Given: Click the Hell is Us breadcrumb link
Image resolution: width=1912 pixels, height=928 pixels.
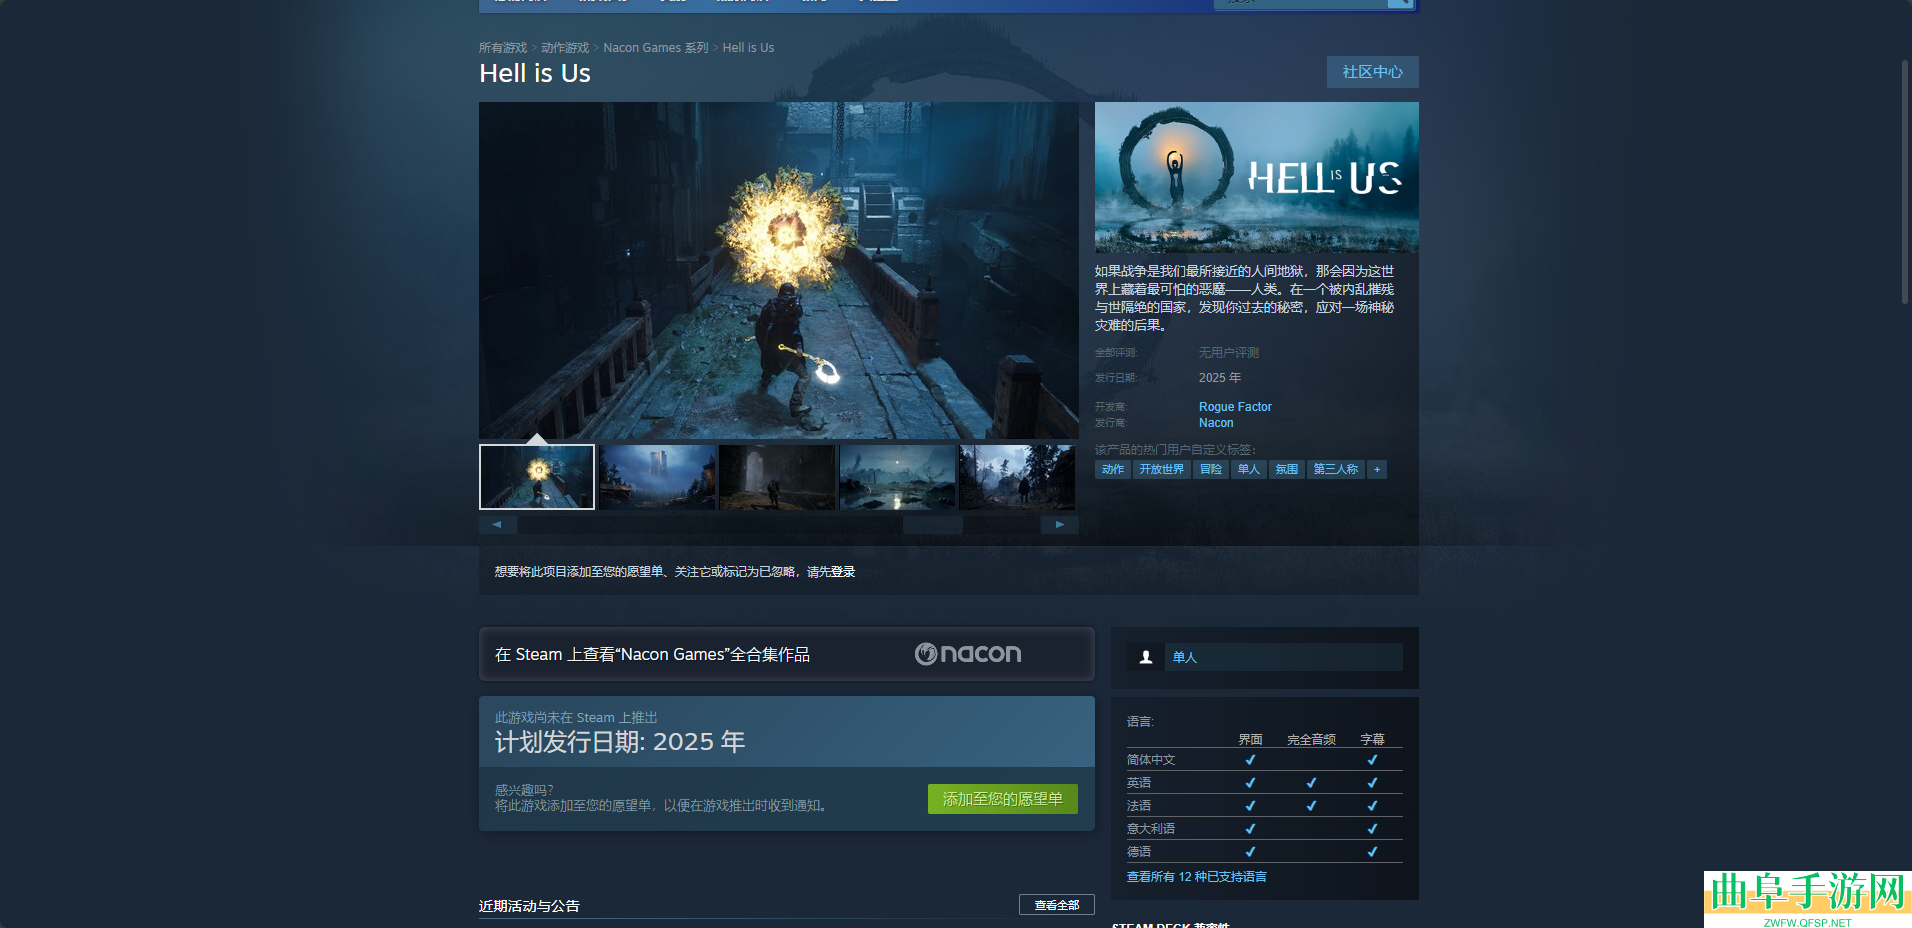Looking at the screenshot, I should pyautogui.click(x=748, y=48).
